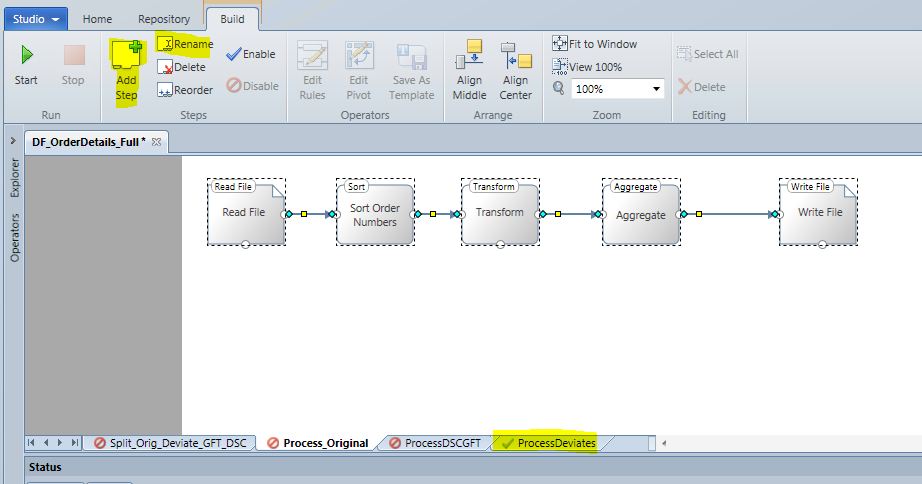Viewport: 922px width, 484px height.
Task: Switch to the Home ribbon tab
Action: click(97, 19)
